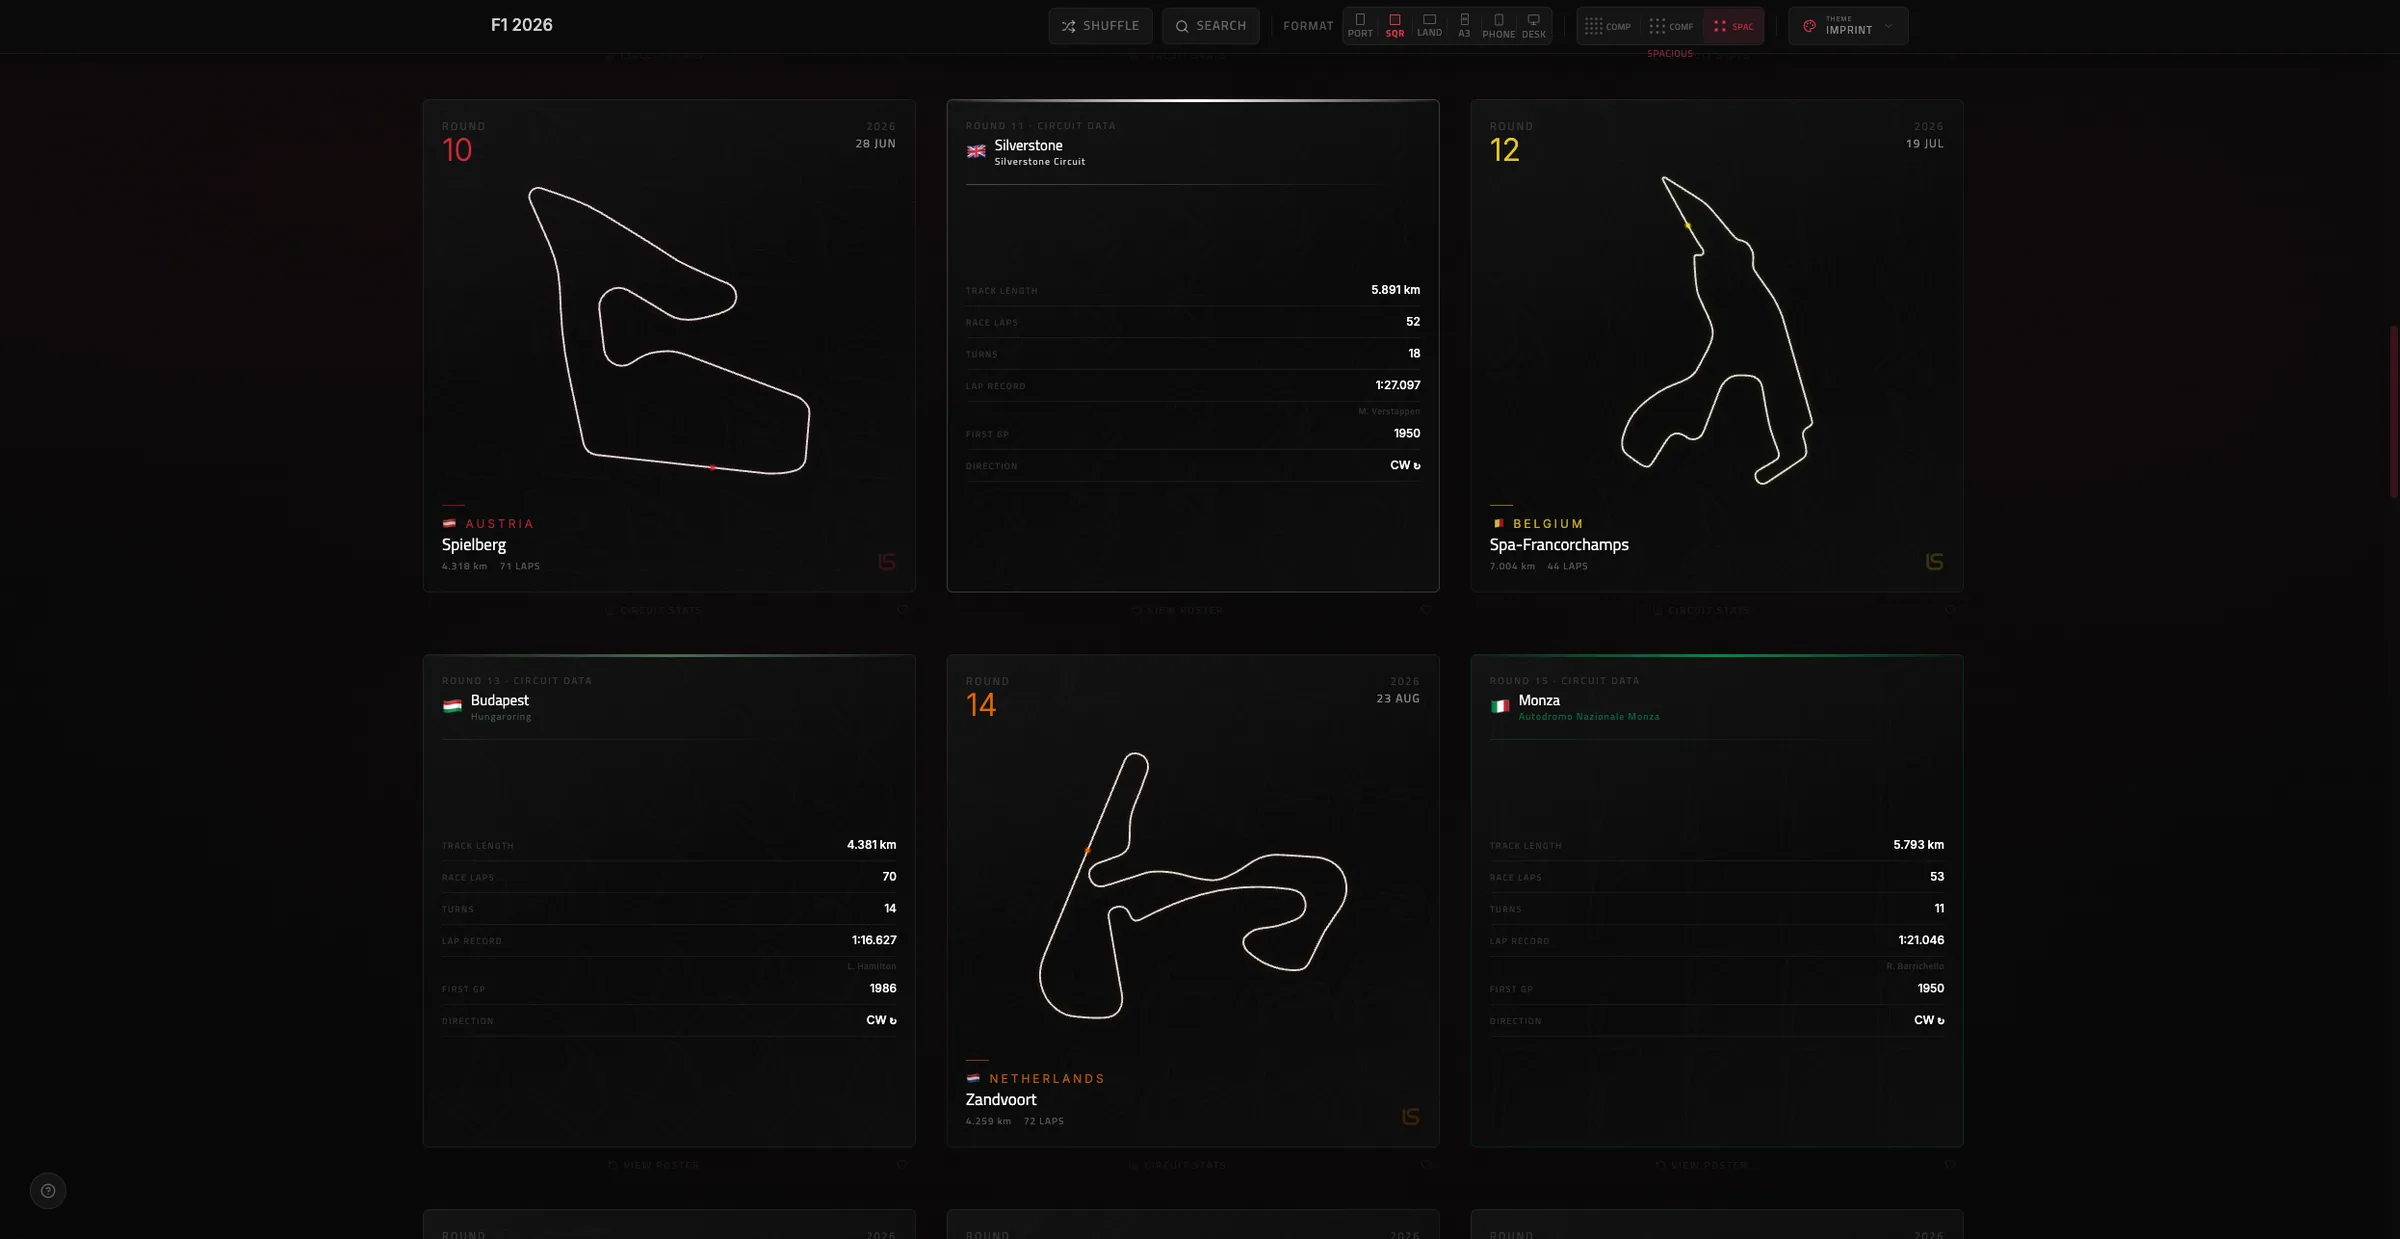Click the theme palette icon
The width and height of the screenshot is (2400, 1239).
point(1809,26)
